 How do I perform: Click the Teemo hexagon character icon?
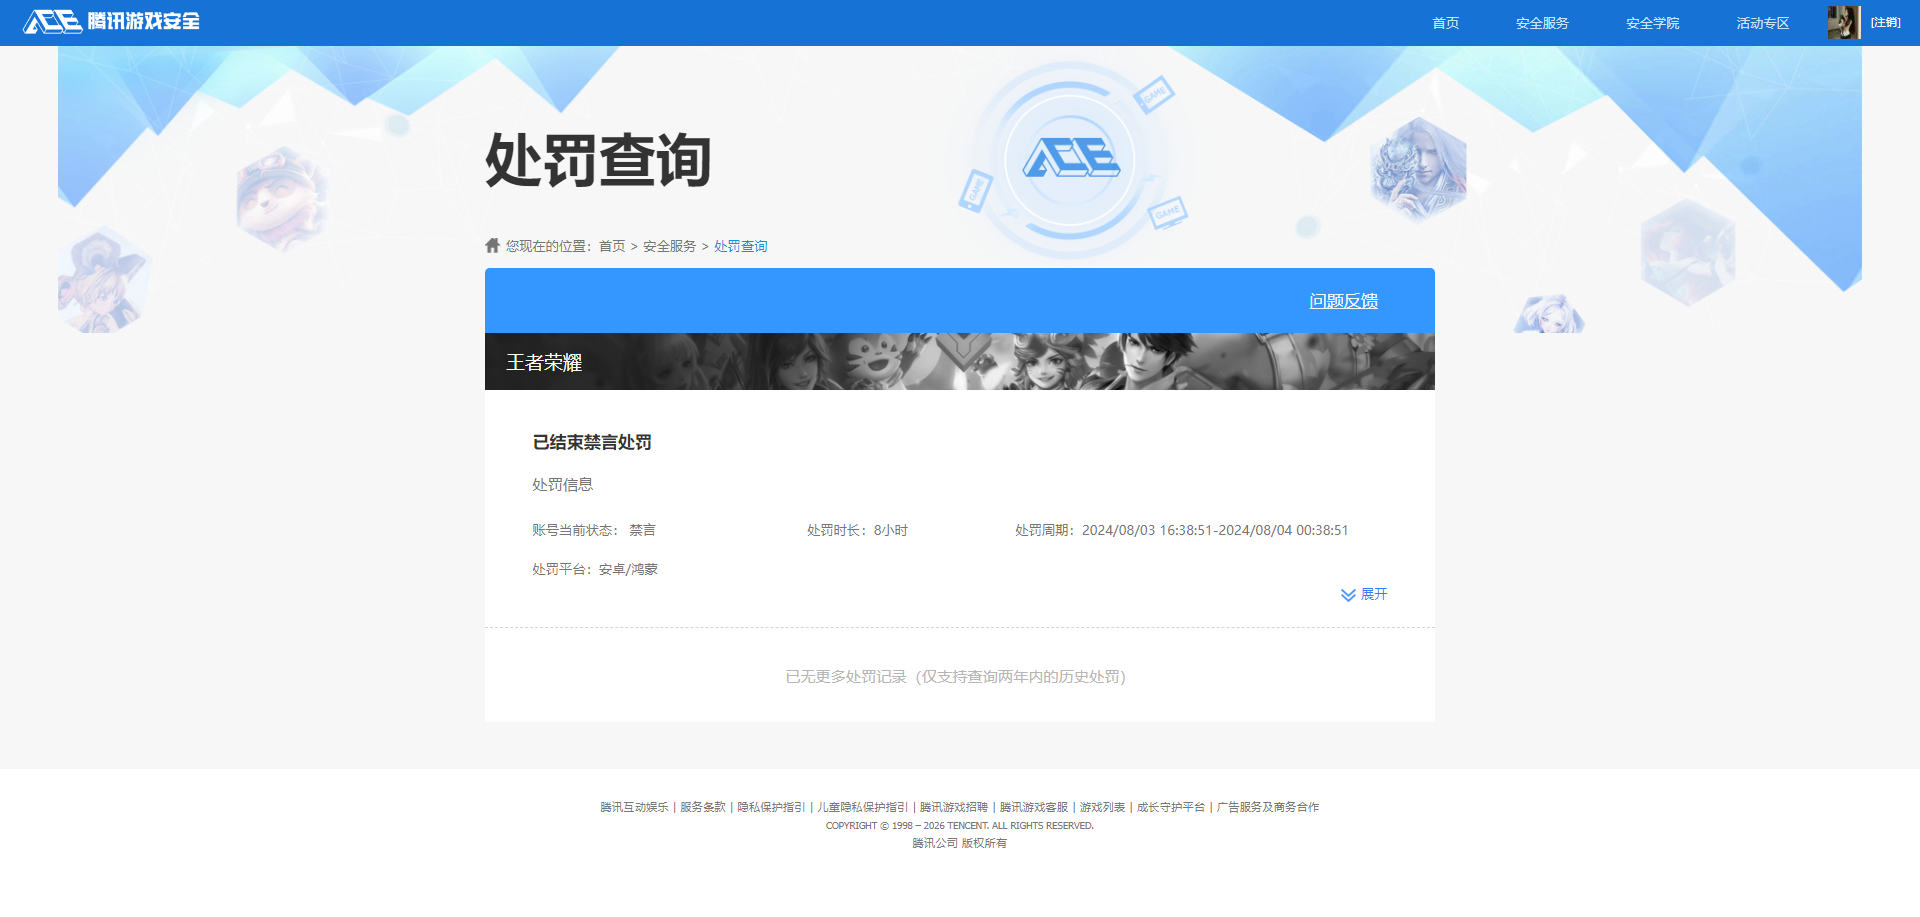click(x=283, y=199)
